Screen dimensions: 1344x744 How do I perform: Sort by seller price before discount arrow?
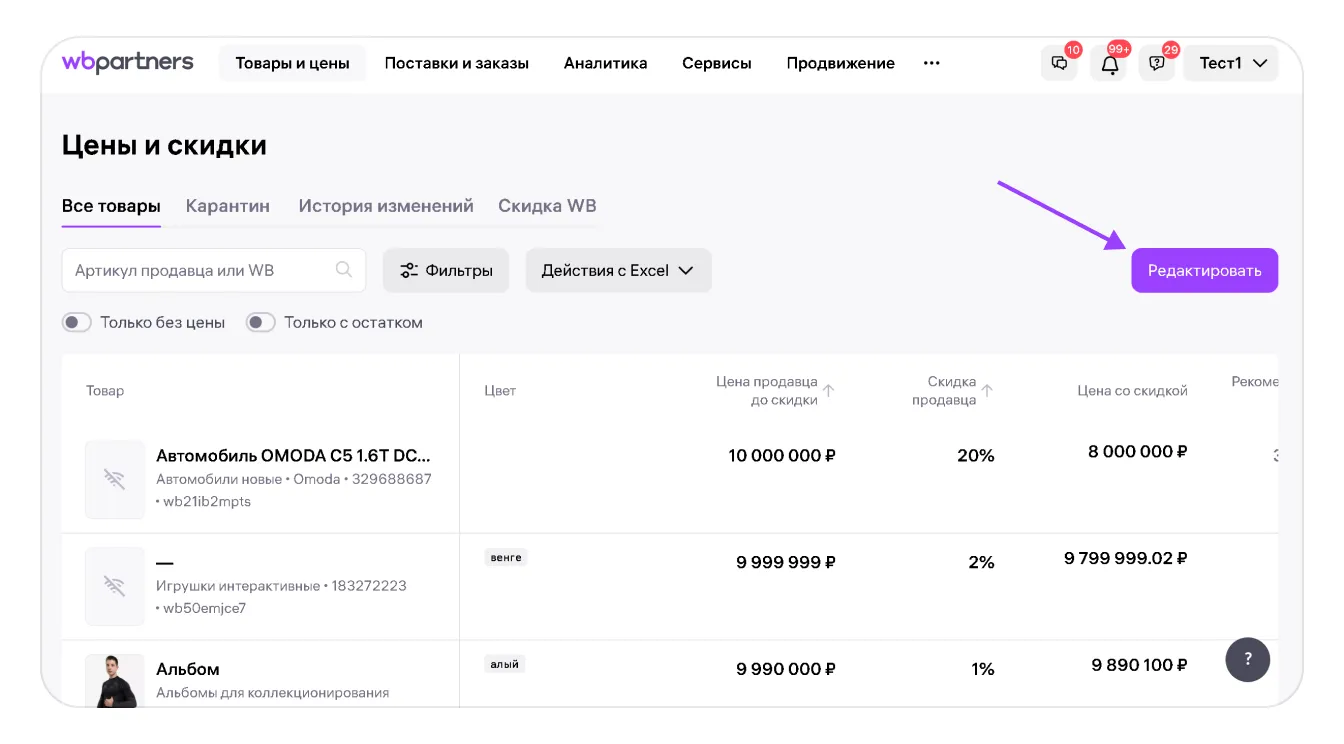[828, 391]
